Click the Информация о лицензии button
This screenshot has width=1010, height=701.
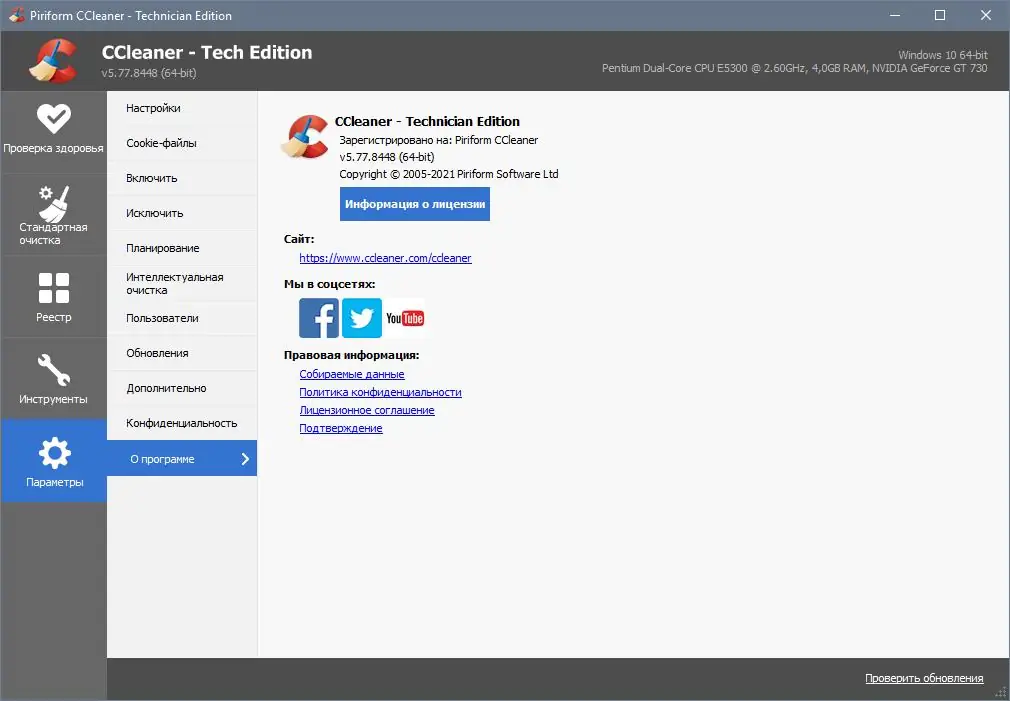(414, 203)
